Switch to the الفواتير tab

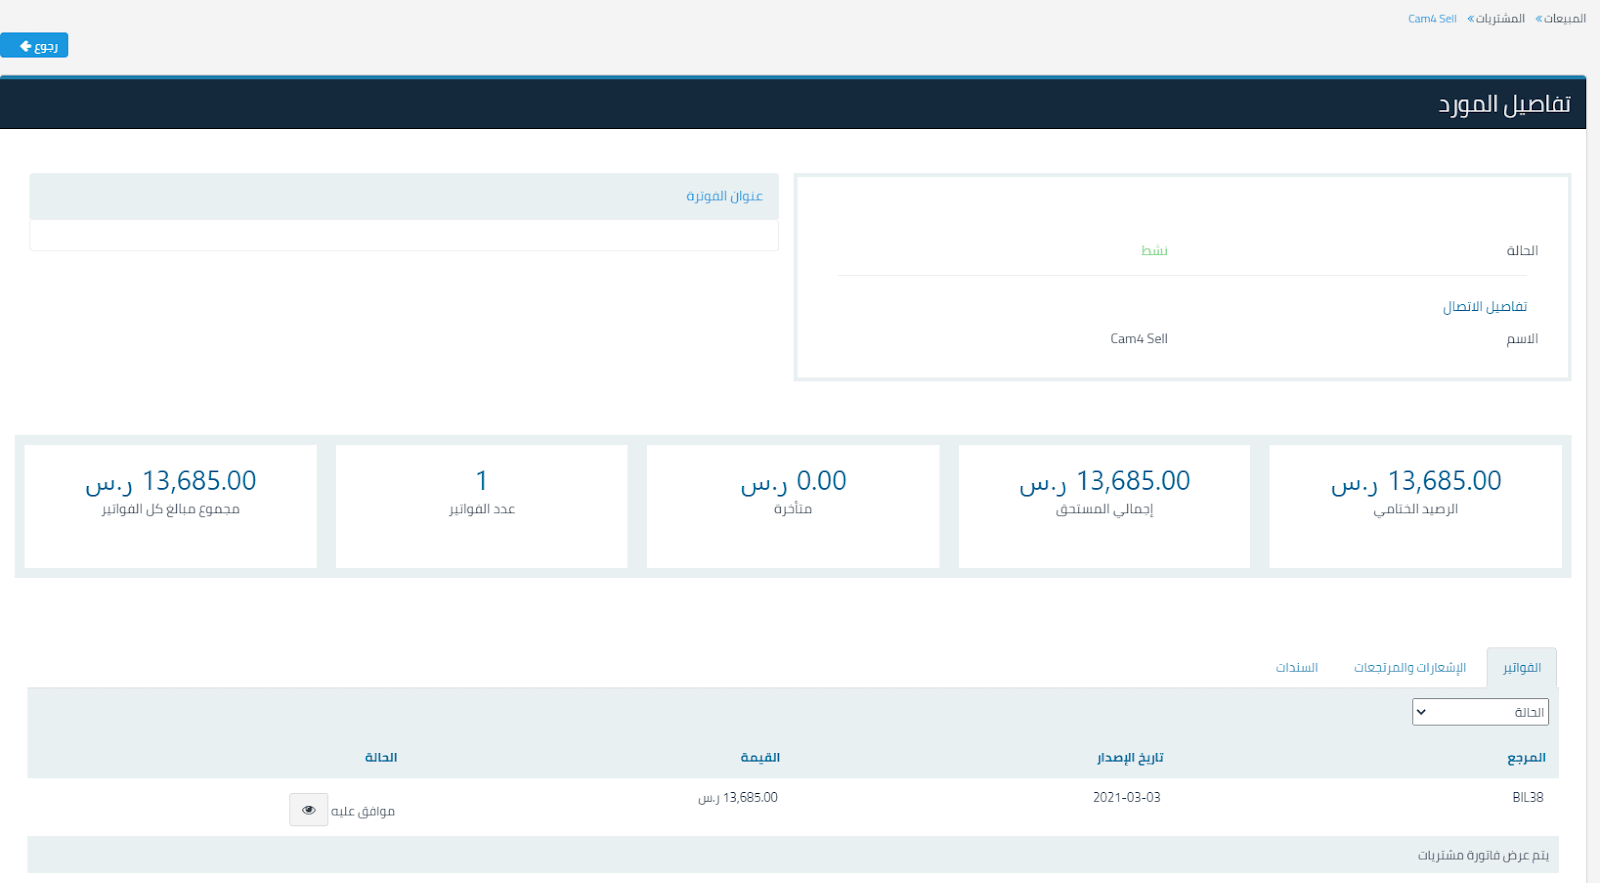(1521, 668)
